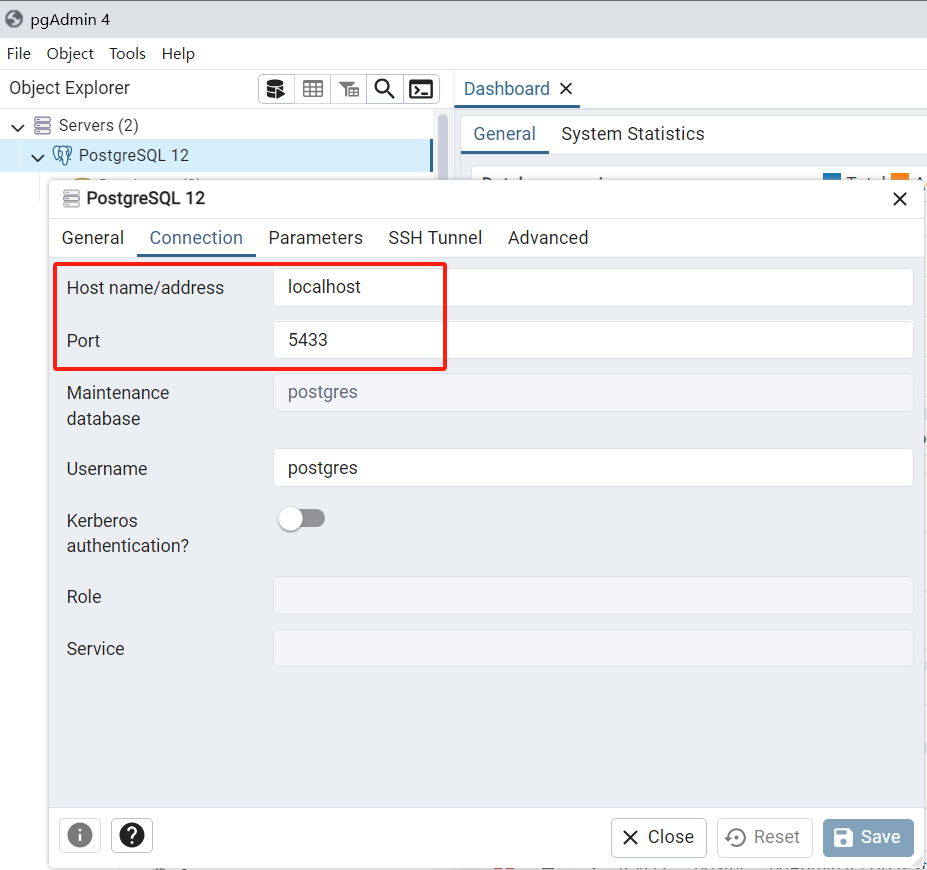Click the Query Tool database icon

(276, 89)
